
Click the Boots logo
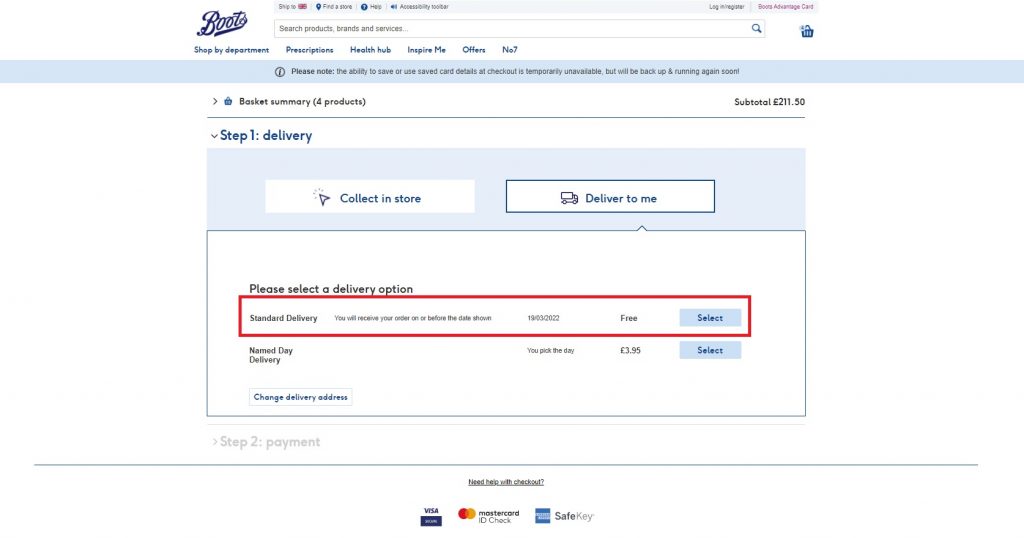222,23
